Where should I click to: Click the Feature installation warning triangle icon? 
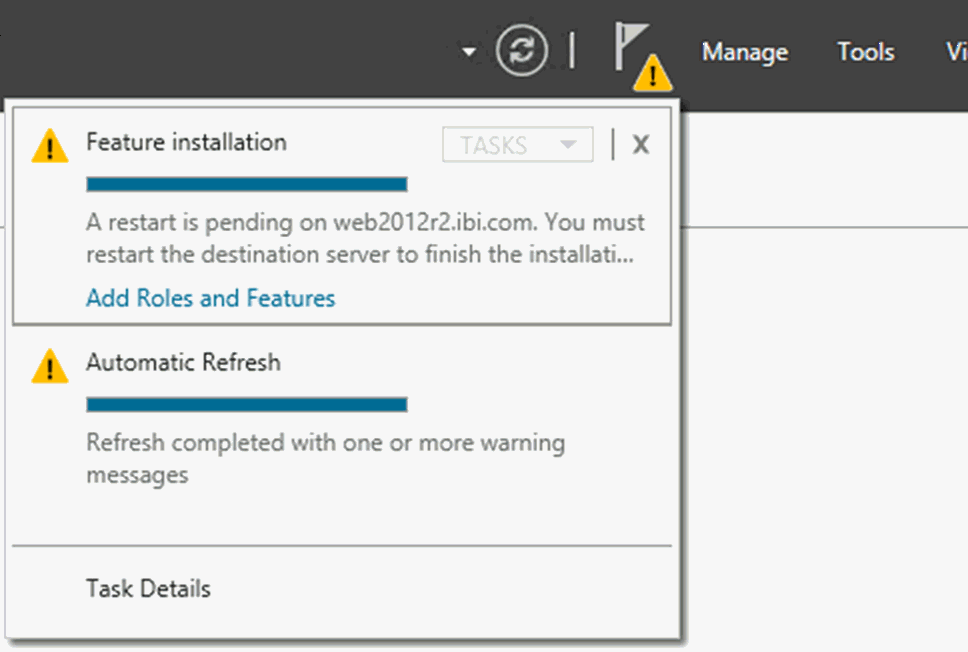click(x=50, y=146)
